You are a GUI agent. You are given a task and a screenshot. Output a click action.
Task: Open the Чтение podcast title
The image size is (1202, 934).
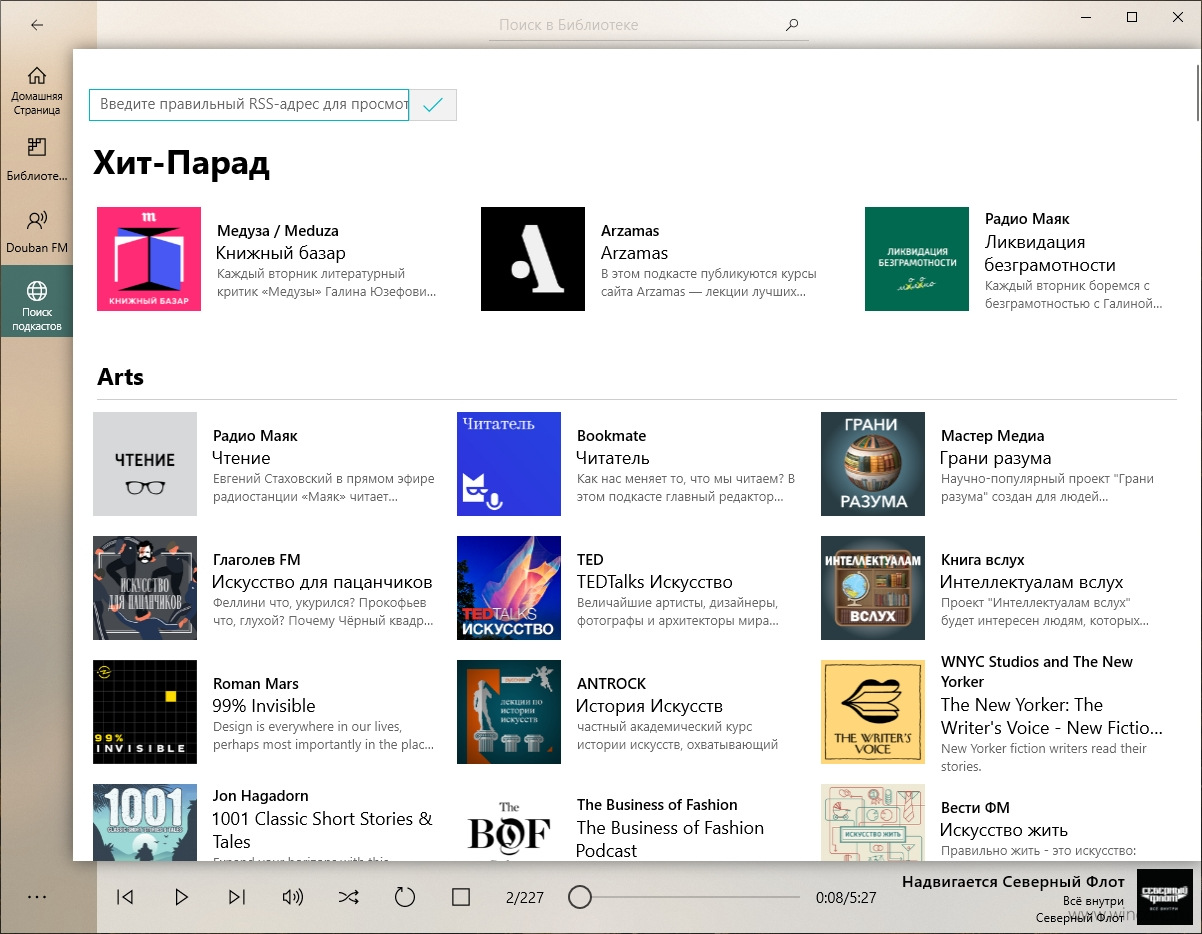(x=241, y=458)
